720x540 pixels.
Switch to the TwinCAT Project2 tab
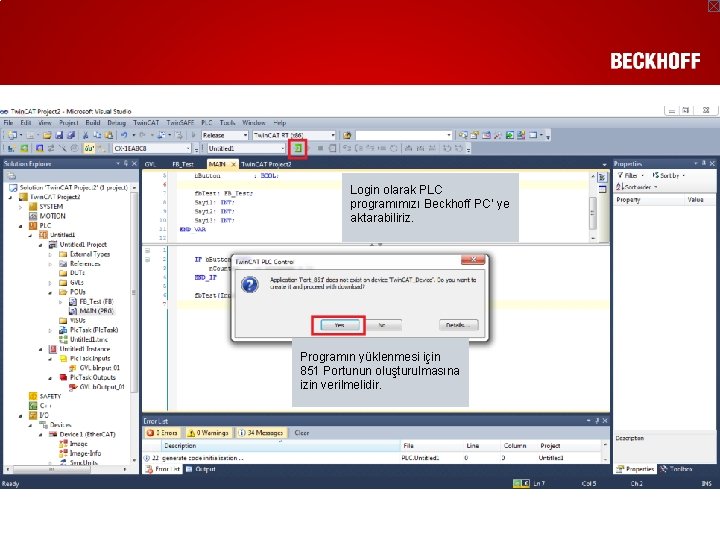point(266,164)
